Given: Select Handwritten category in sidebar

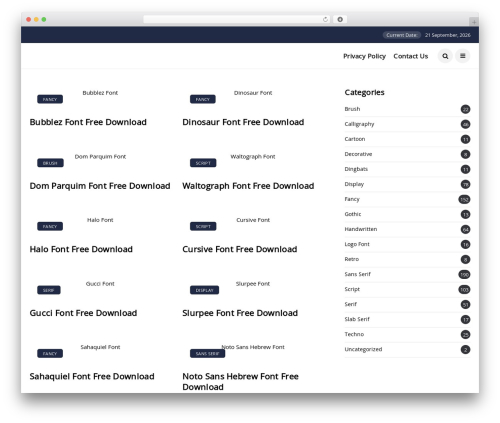Looking at the screenshot, I should click(x=361, y=229).
